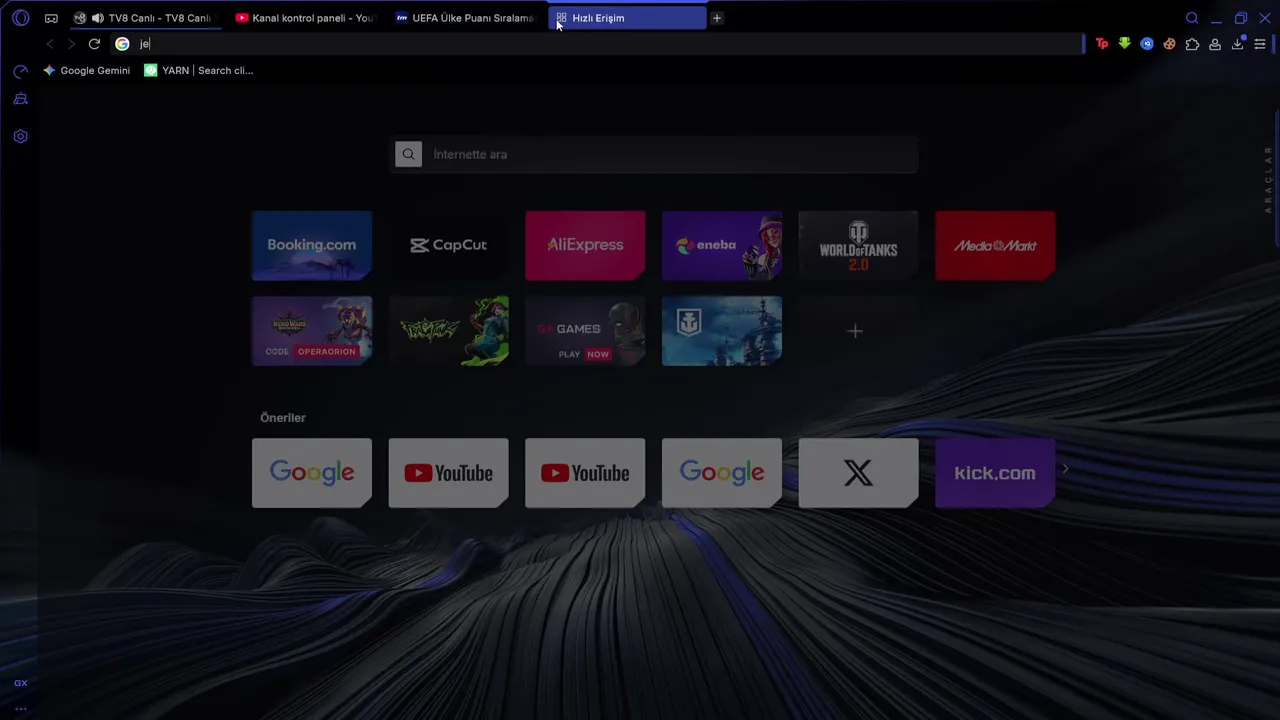Open the kick.com suggestion tile
The width and height of the screenshot is (1280, 720).
(x=995, y=473)
